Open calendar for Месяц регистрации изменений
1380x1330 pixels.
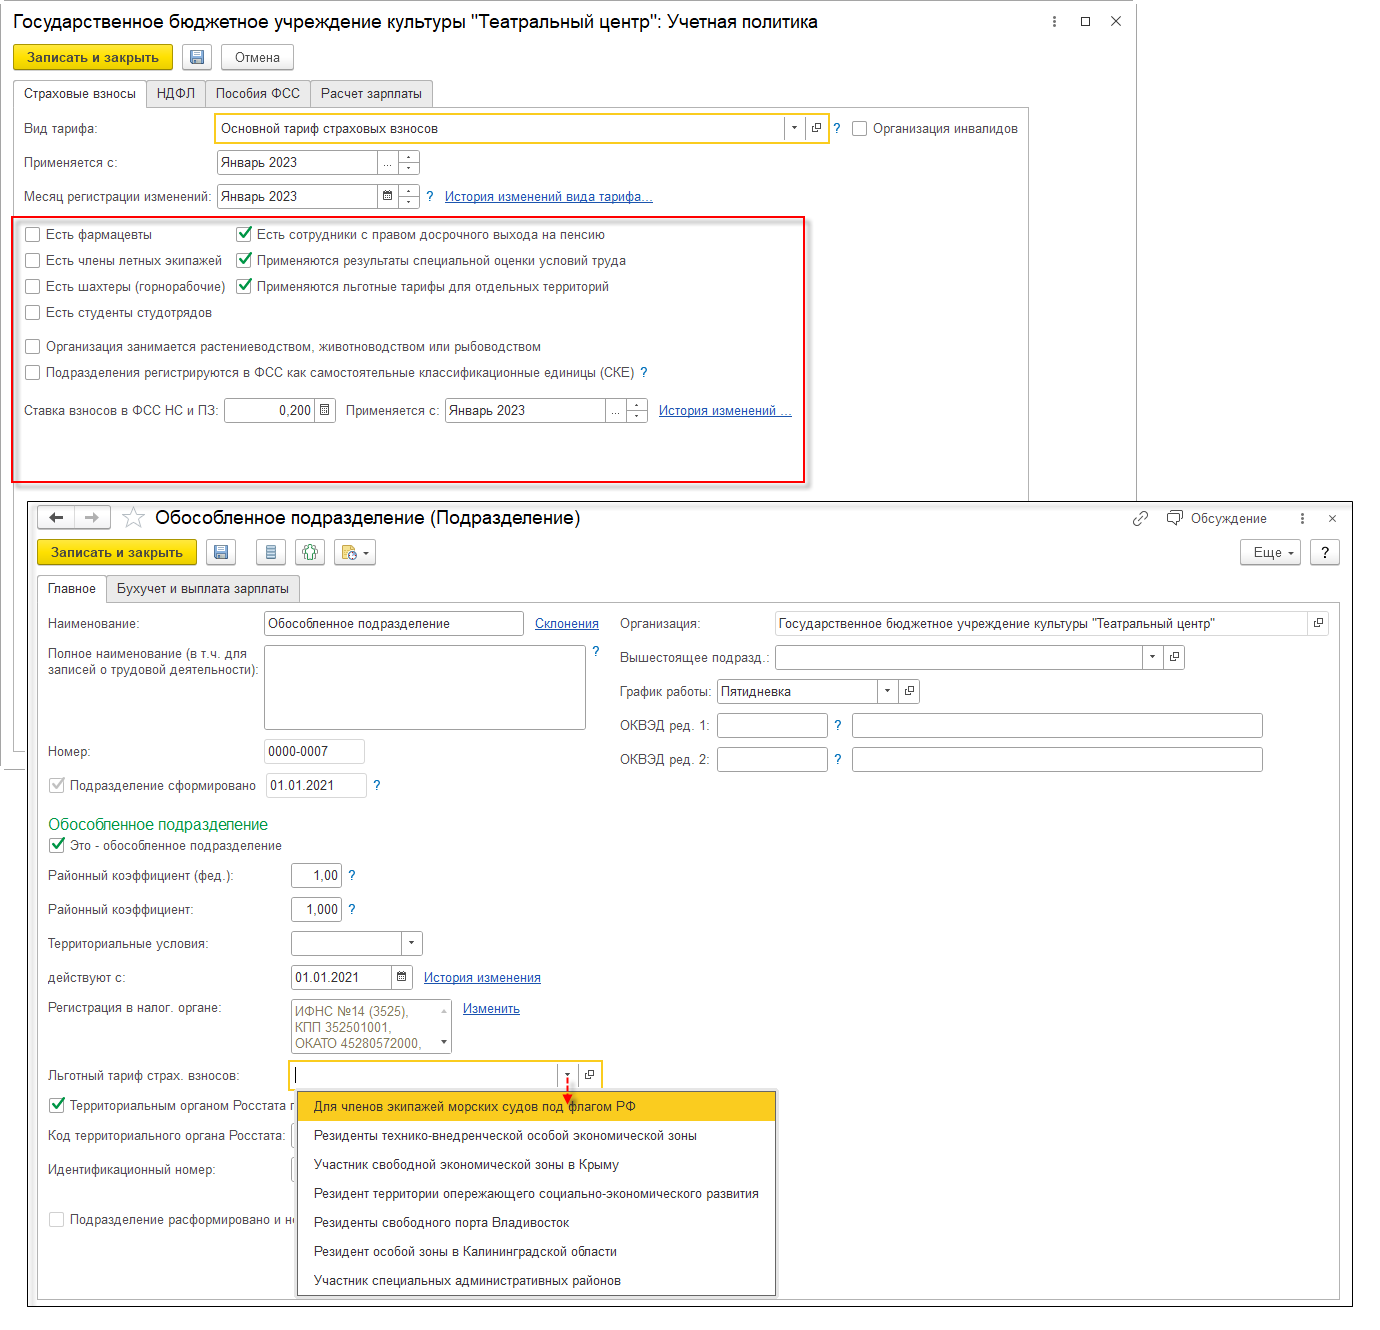coord(387,196)
